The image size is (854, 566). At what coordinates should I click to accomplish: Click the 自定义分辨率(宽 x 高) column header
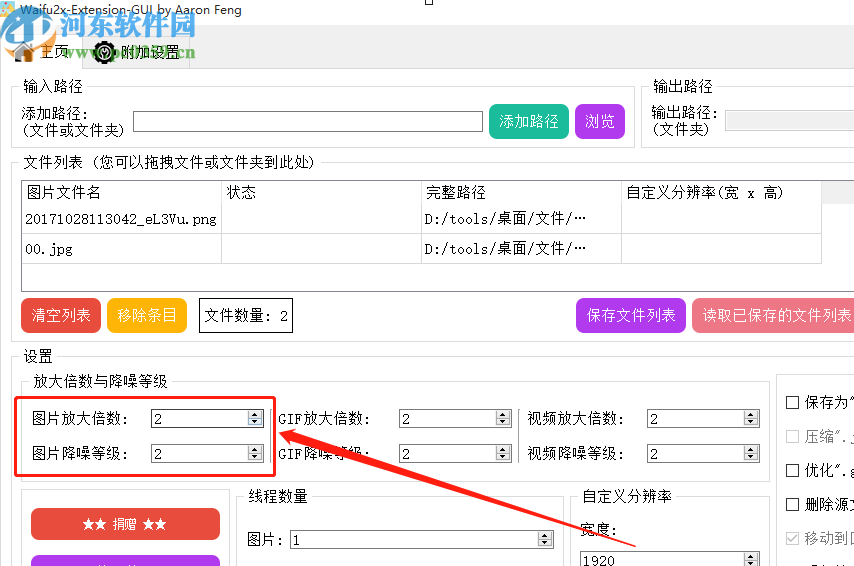pyautogui.click(x=721, y=192)
